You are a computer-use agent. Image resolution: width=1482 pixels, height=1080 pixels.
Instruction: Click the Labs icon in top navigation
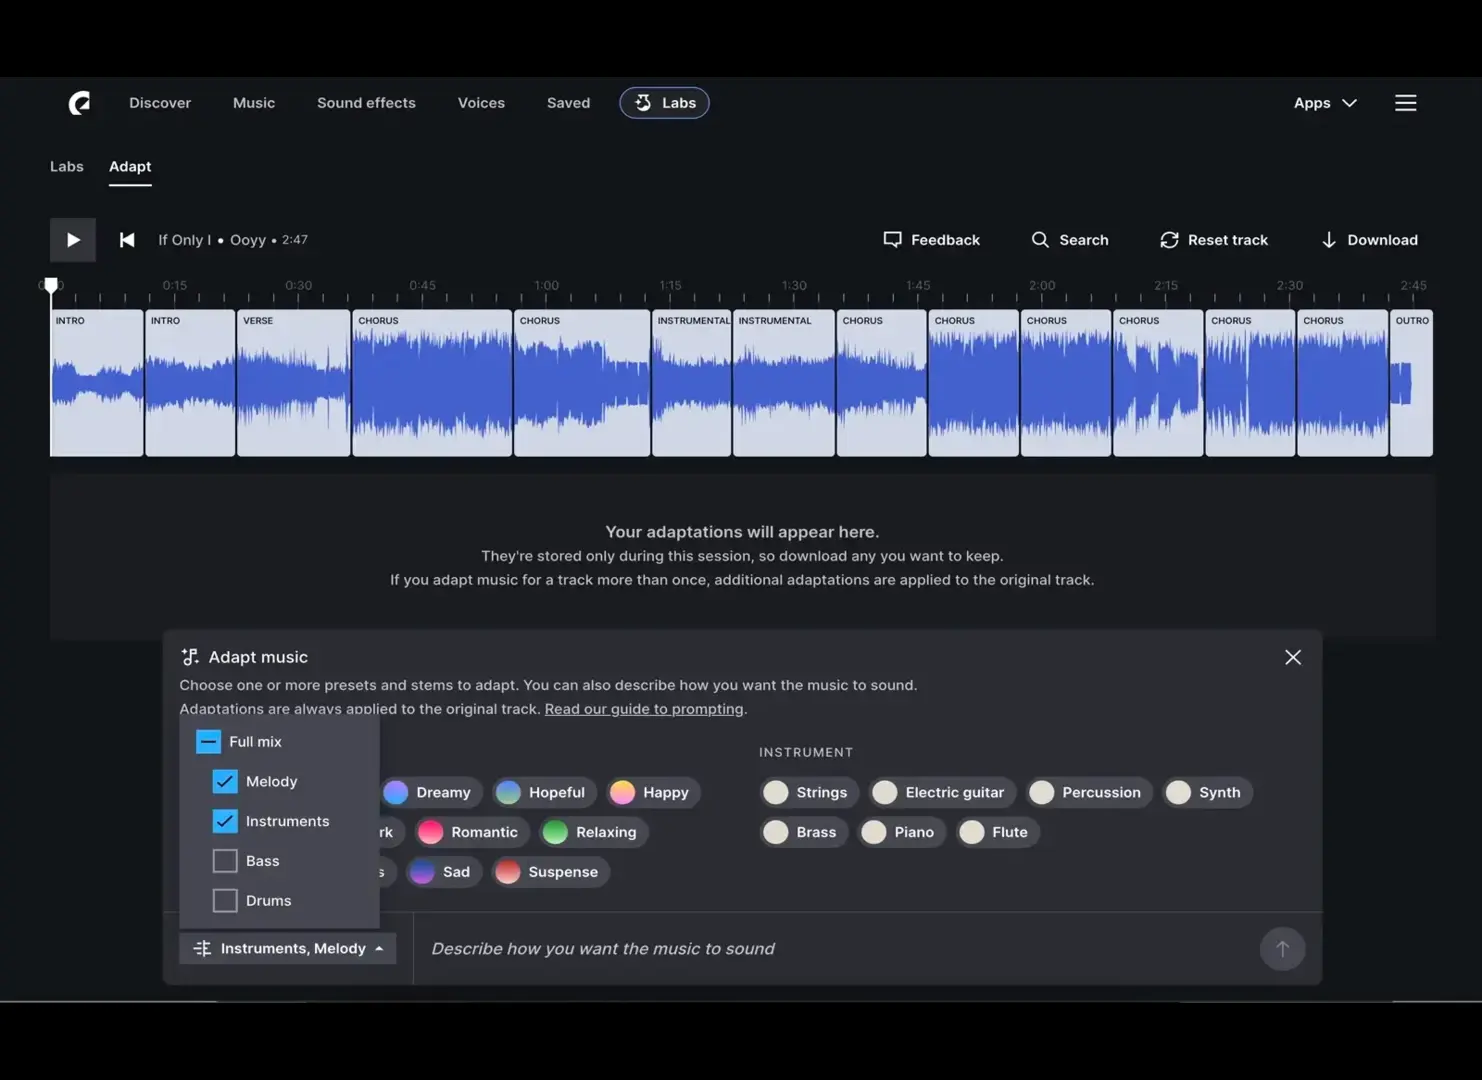click(x=643, y=102)
